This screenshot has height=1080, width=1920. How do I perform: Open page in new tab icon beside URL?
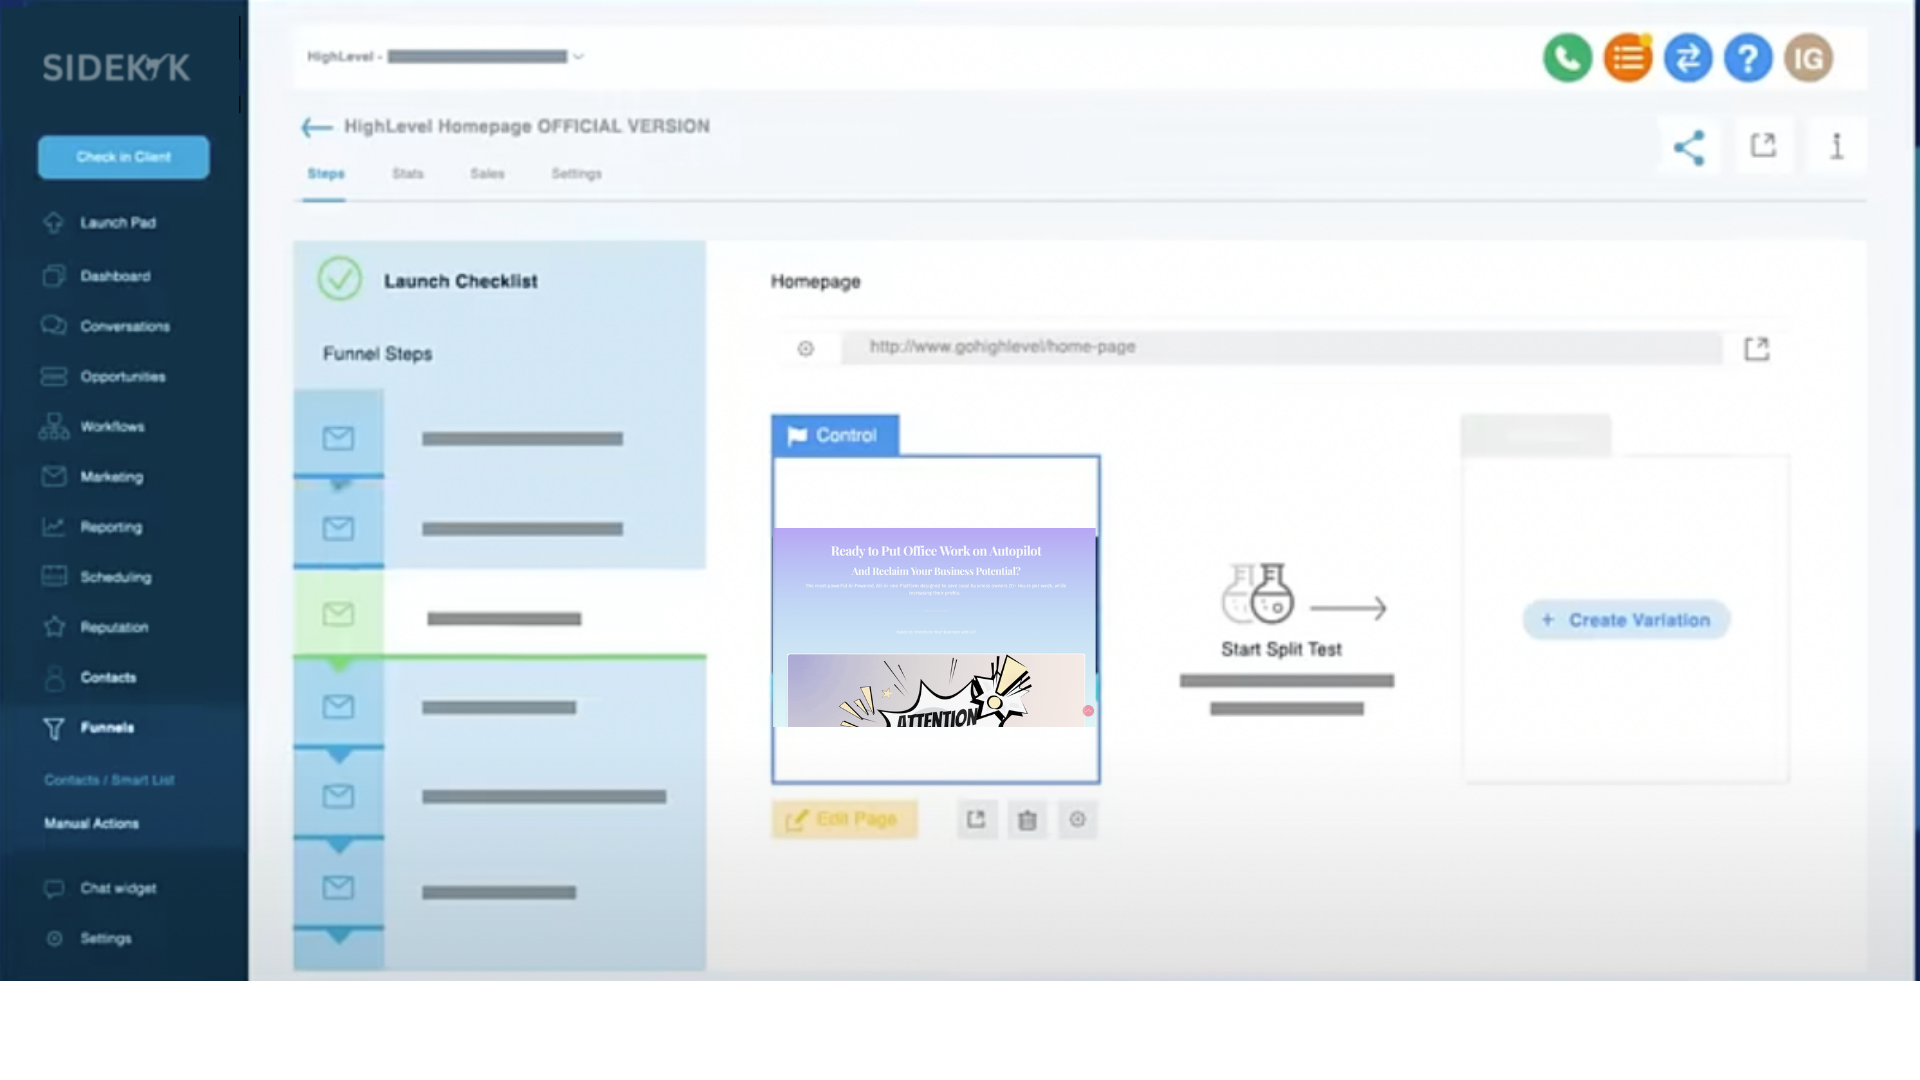point(1757,348)
